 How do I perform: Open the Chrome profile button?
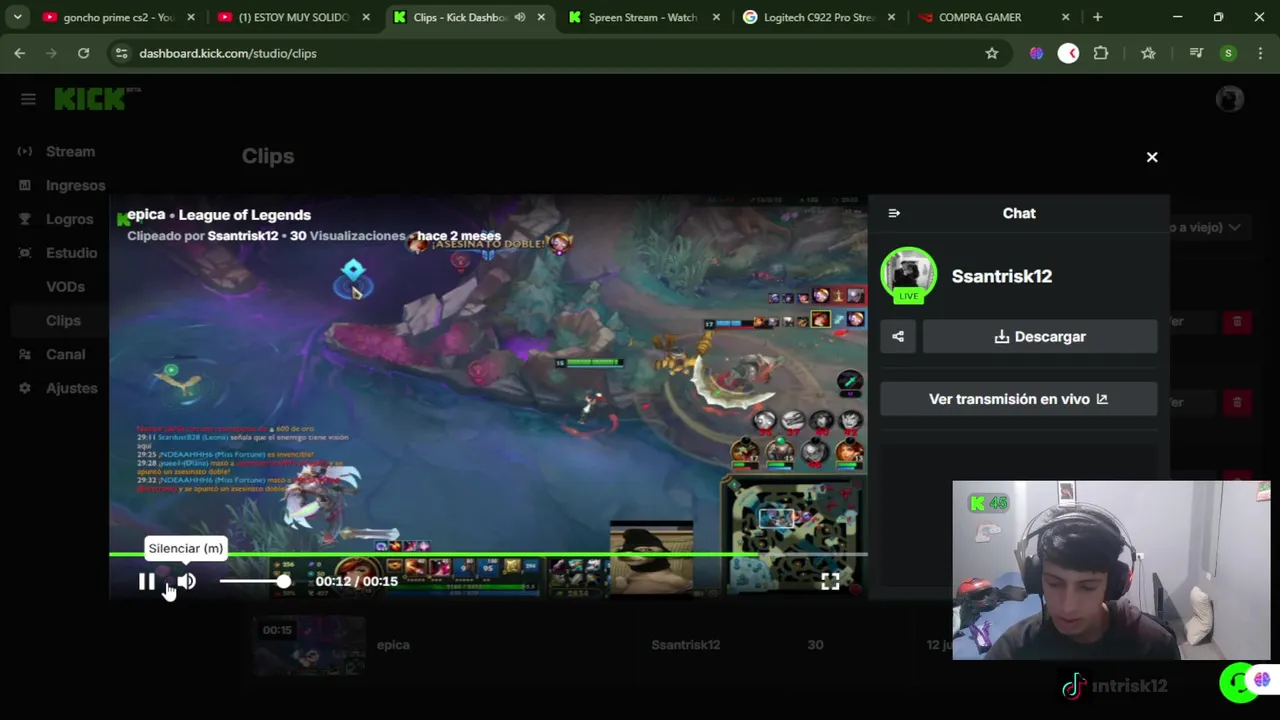coord(1228,53)
